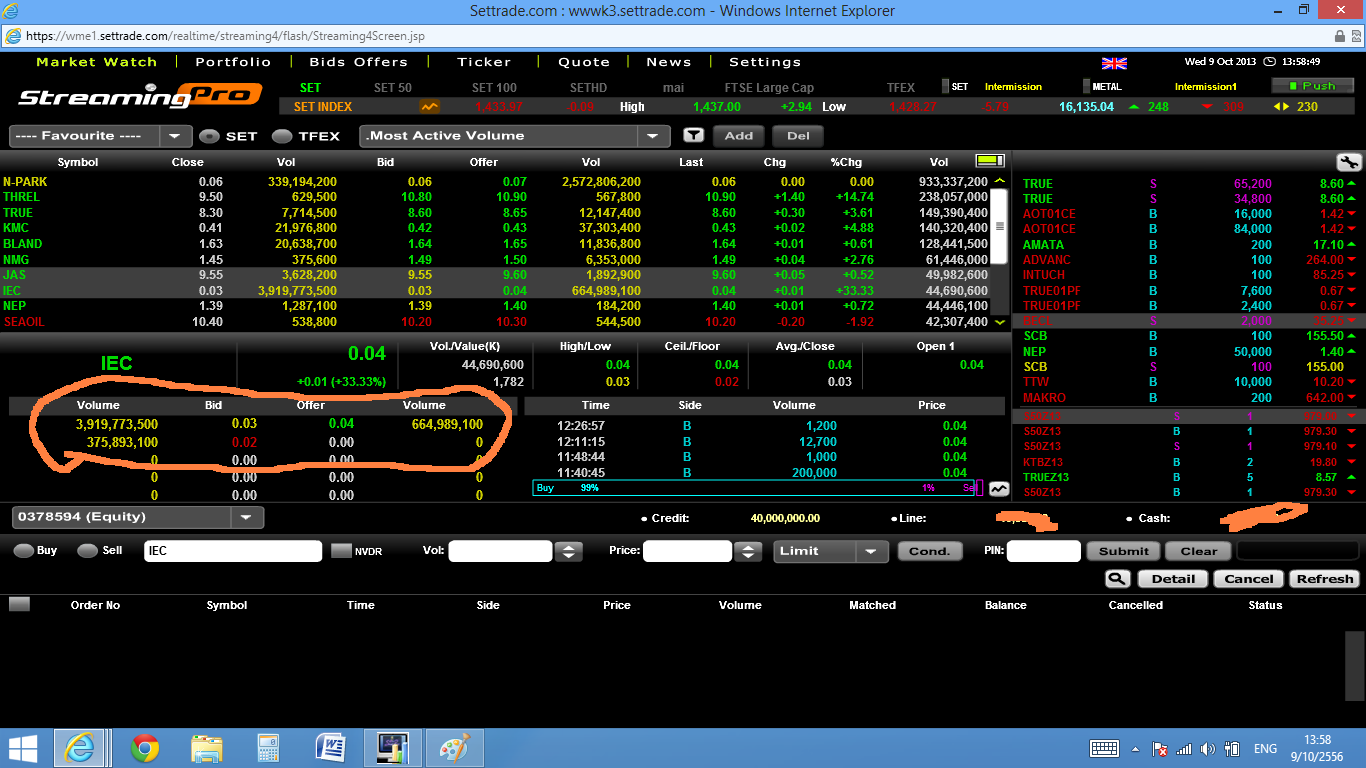Select the SET market radio button
This screenshot has height=768, width=1366.
[x=209, y=136]
